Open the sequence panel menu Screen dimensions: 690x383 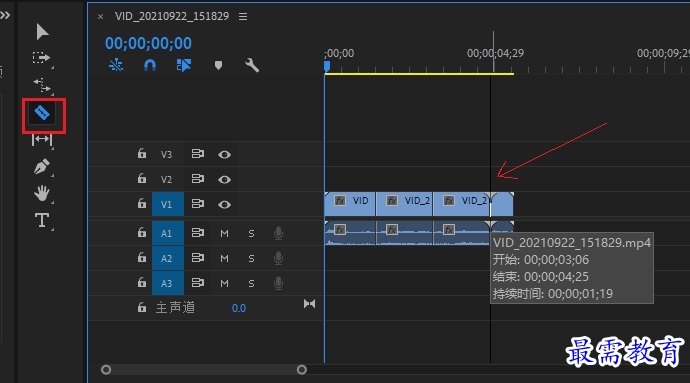pos(243,16)
